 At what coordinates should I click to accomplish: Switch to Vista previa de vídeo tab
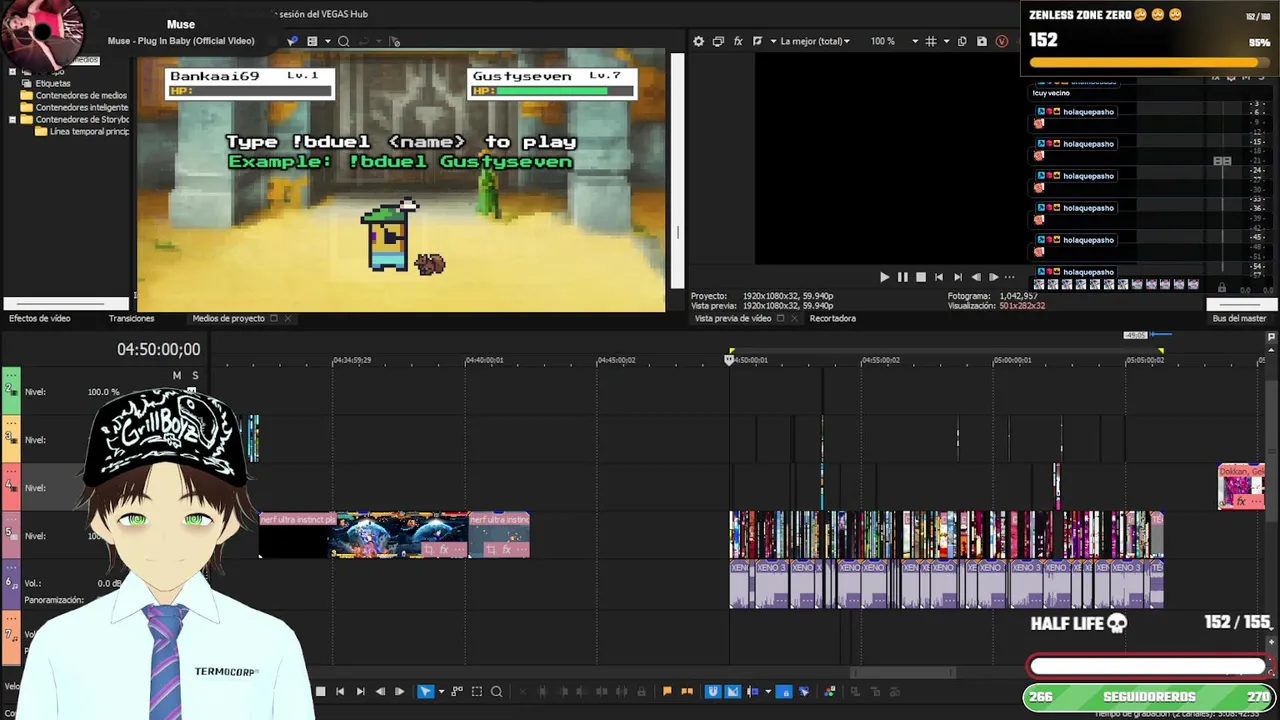click(x=733, y=318)
